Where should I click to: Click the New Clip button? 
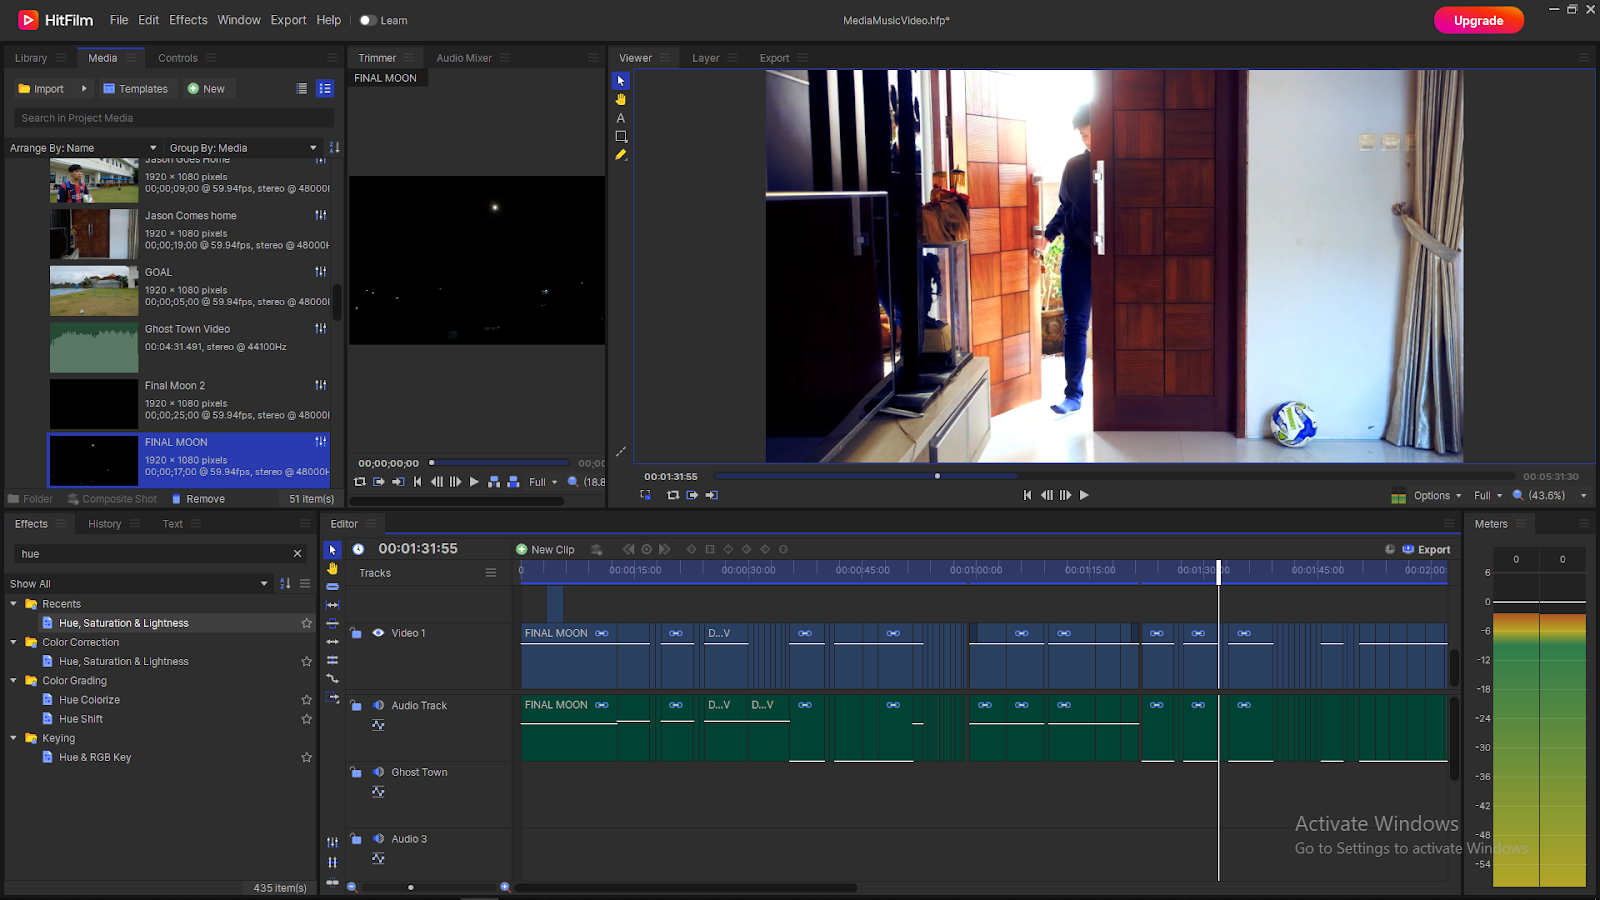[545, 550]
